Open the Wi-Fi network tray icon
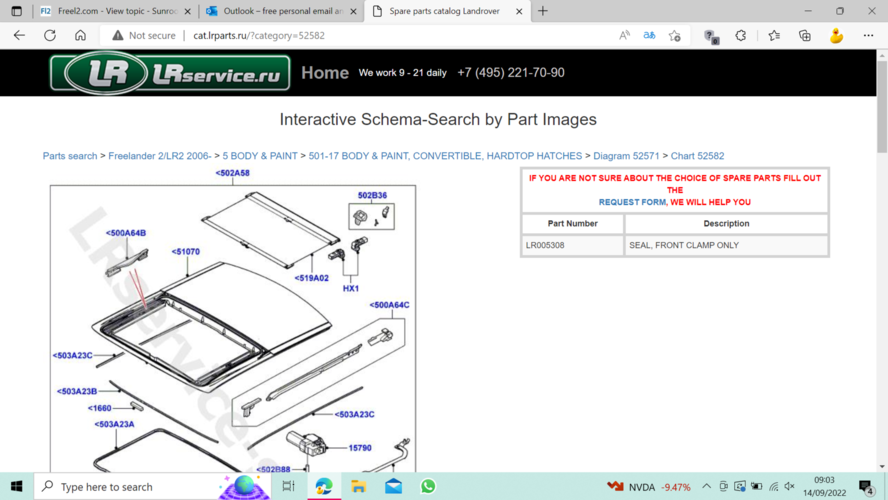 click(774, 486)
